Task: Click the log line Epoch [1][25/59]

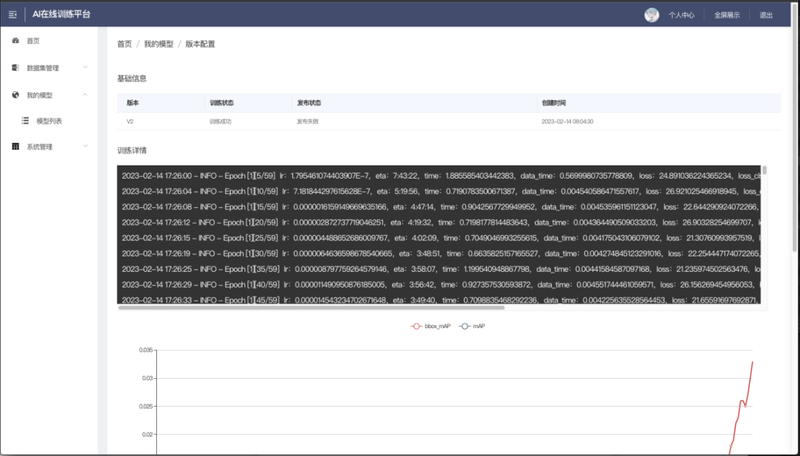Action: tap(441, 238)
